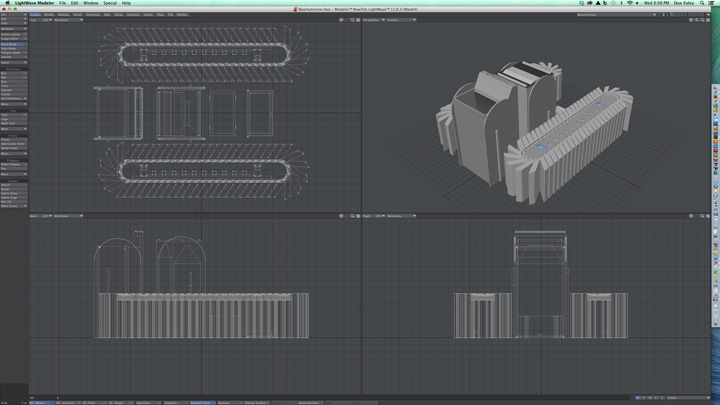Click the zoom icon in Perspective viewport
Screen dimensions: 720x405
tap(702, 20)
